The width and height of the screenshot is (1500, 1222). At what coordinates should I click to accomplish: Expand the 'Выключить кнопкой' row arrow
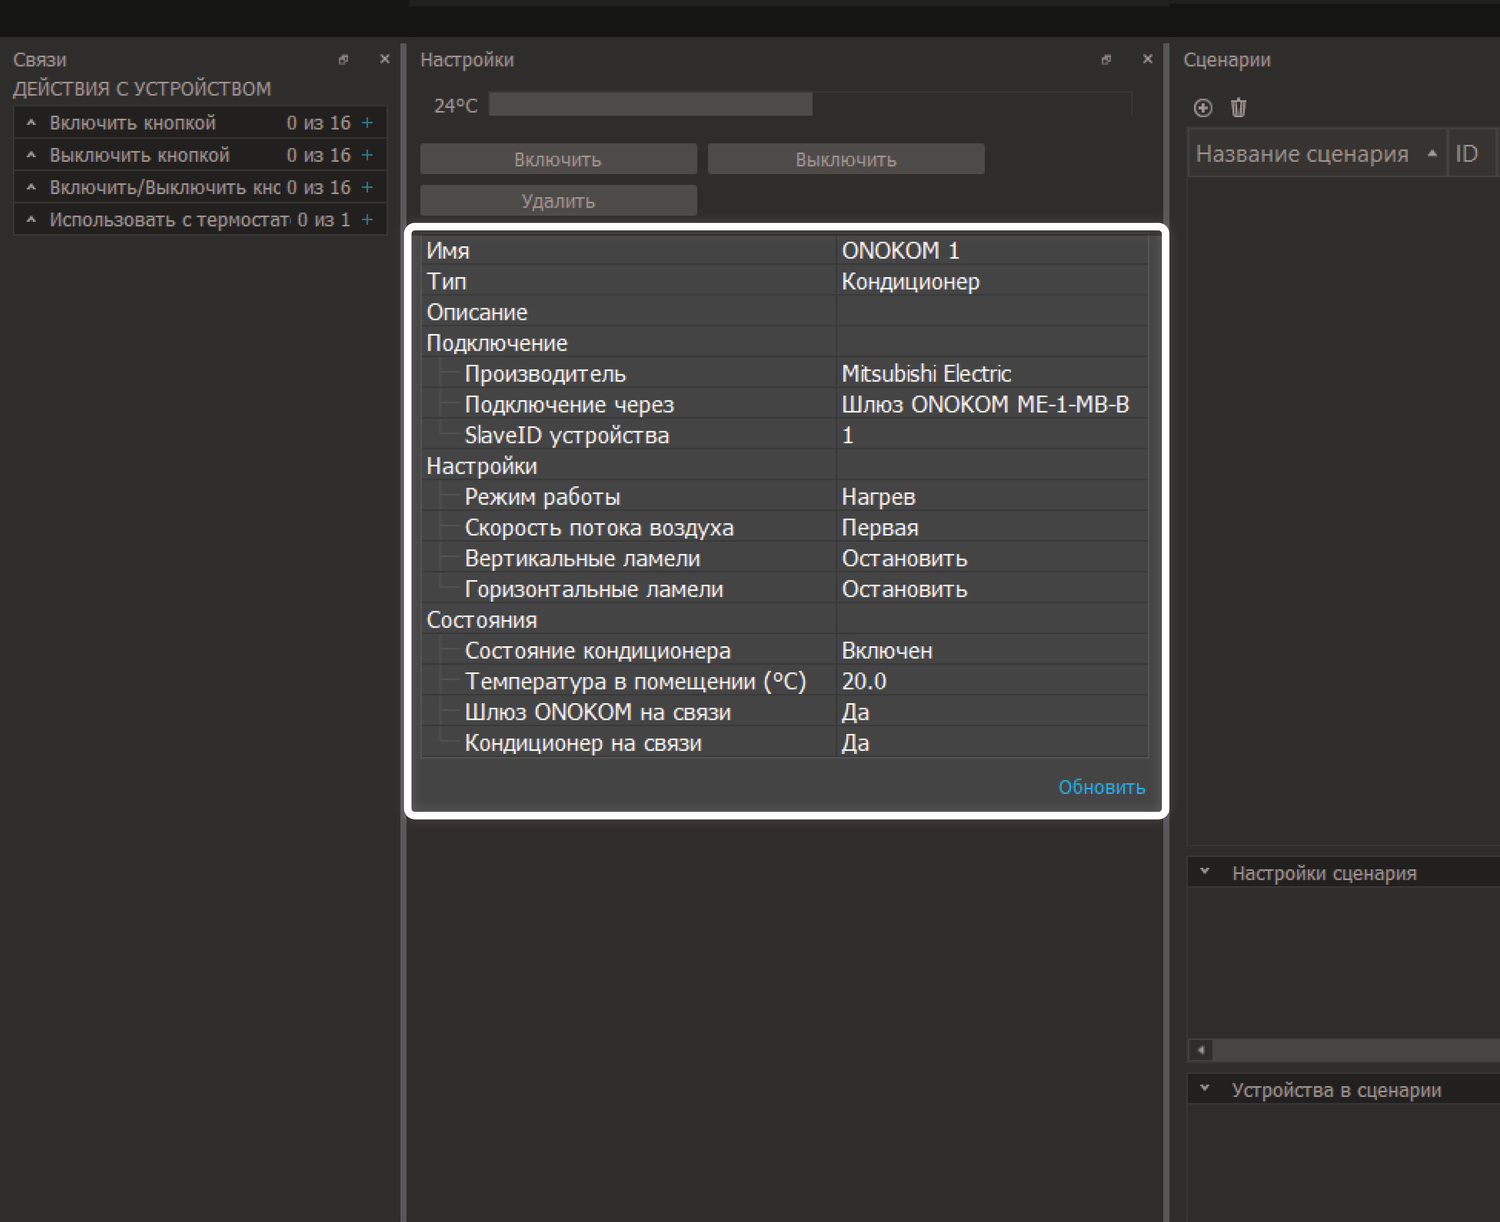pyautogui.click(x=31, y=155)
